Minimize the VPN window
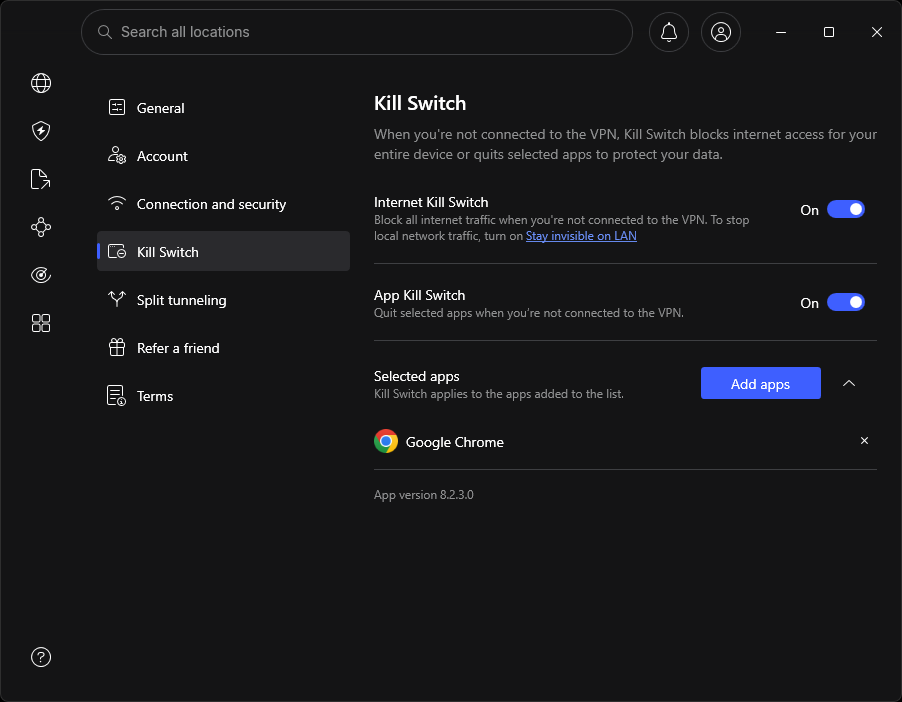Screen dimensions: 902x702 tap(781, 32)
